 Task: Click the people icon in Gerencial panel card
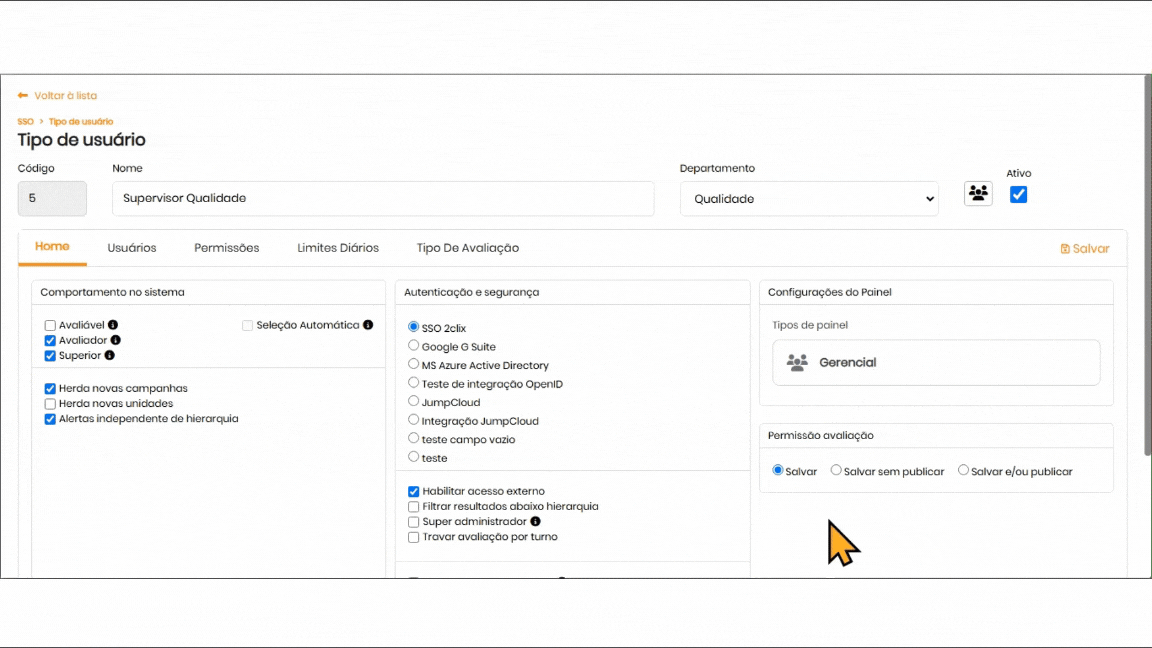(797, 363)
